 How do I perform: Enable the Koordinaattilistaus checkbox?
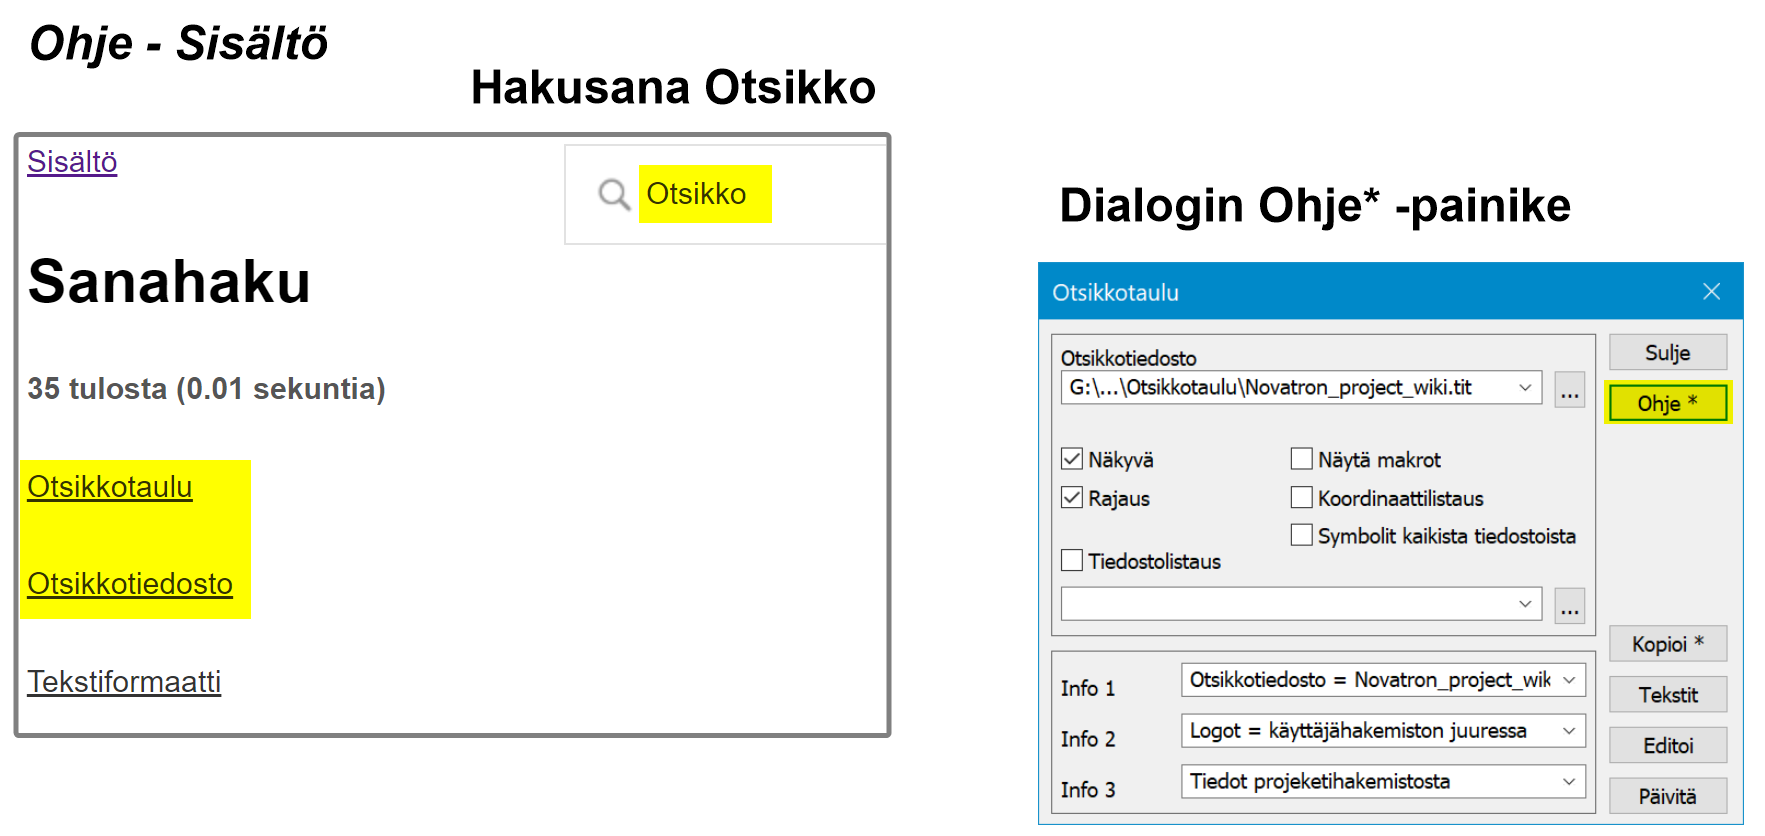1301,498
